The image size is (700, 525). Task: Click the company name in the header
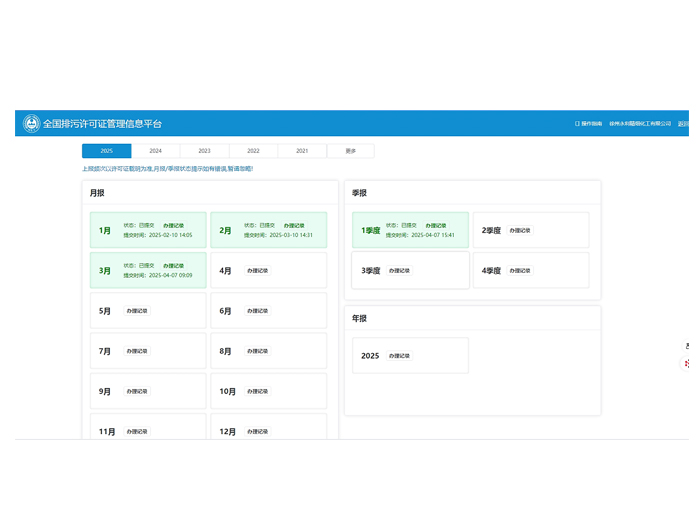pyautogui.click(x=640, y=124)
